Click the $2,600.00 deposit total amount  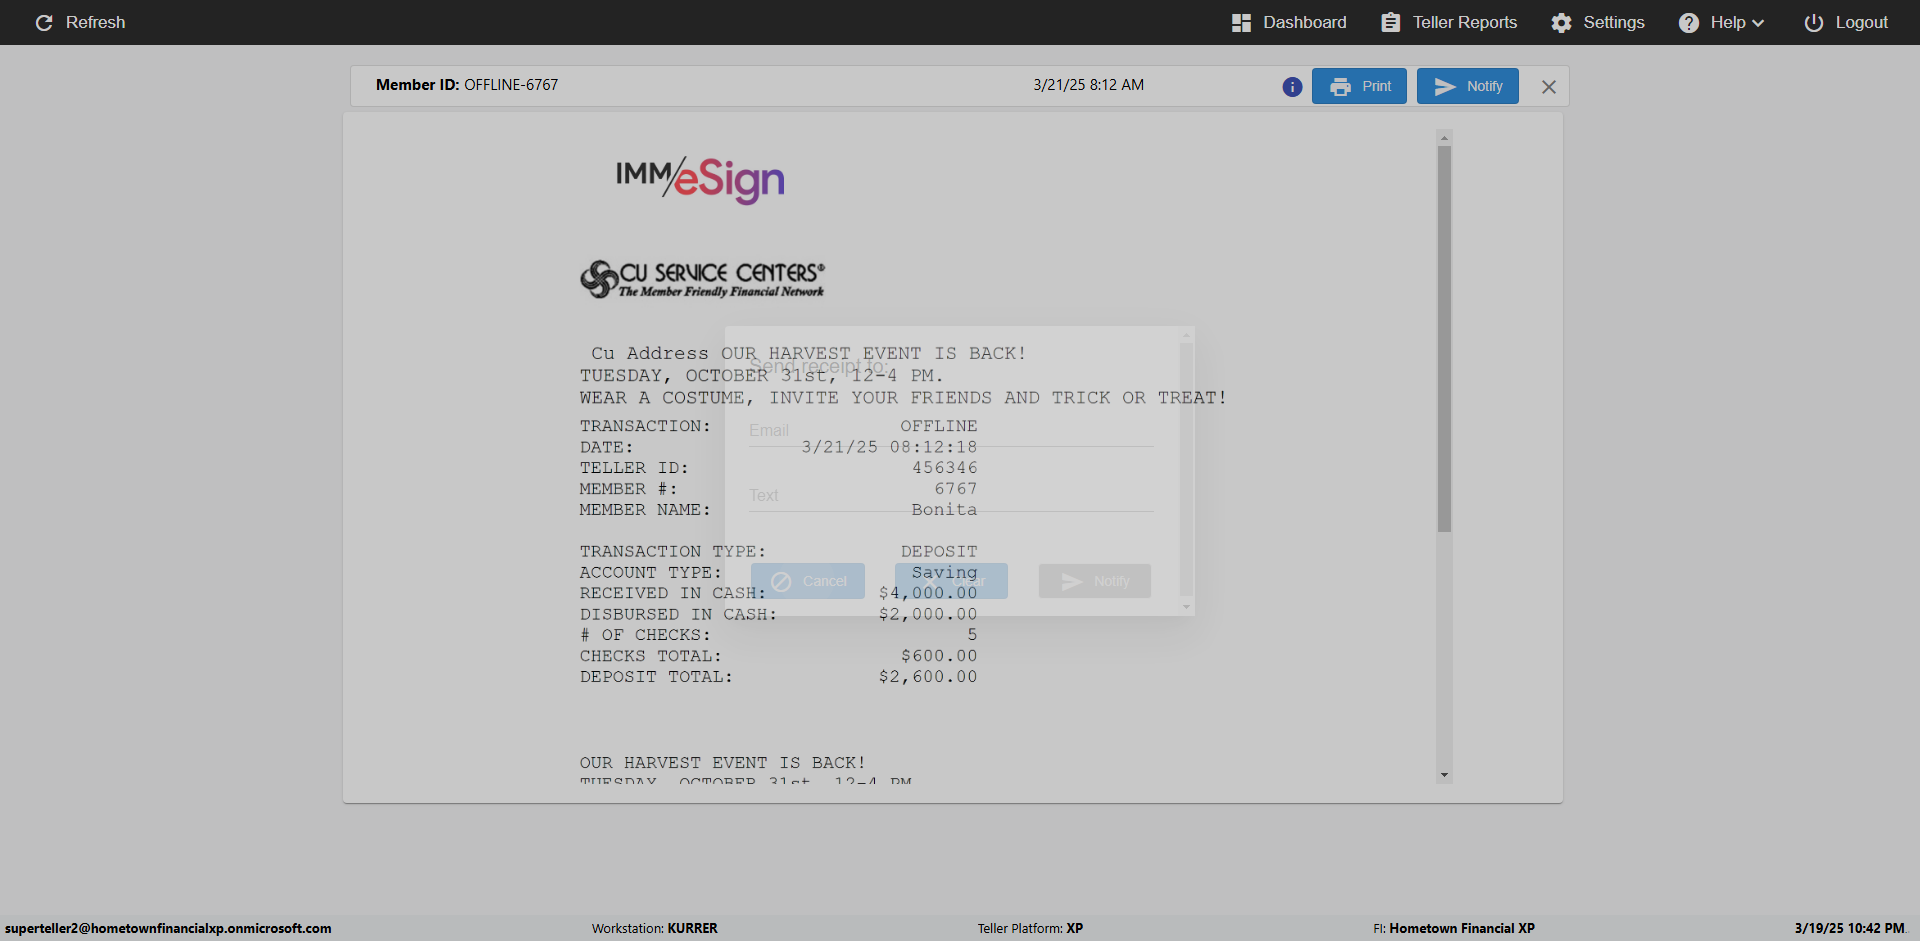coord(928,677)
